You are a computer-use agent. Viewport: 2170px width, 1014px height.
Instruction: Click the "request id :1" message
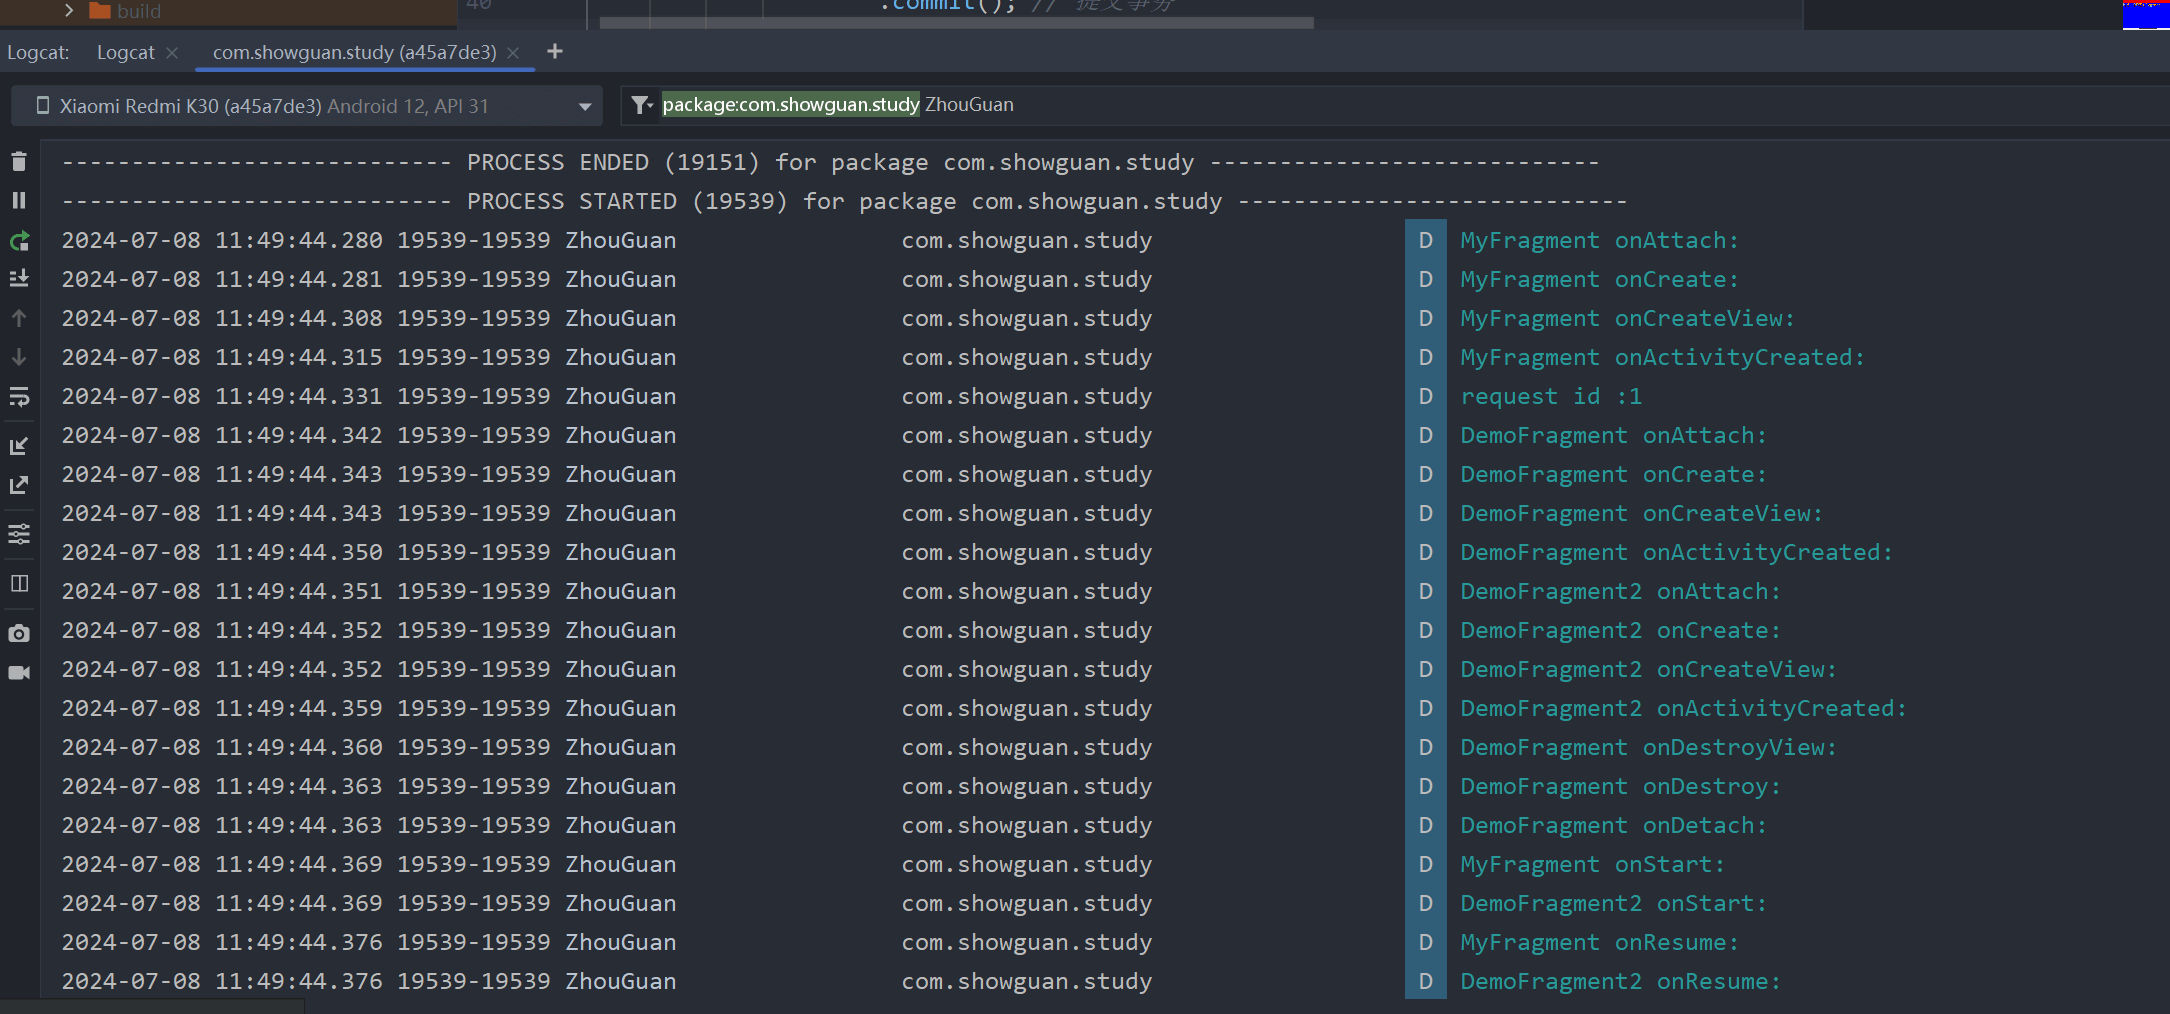(x=1551, y=396)
